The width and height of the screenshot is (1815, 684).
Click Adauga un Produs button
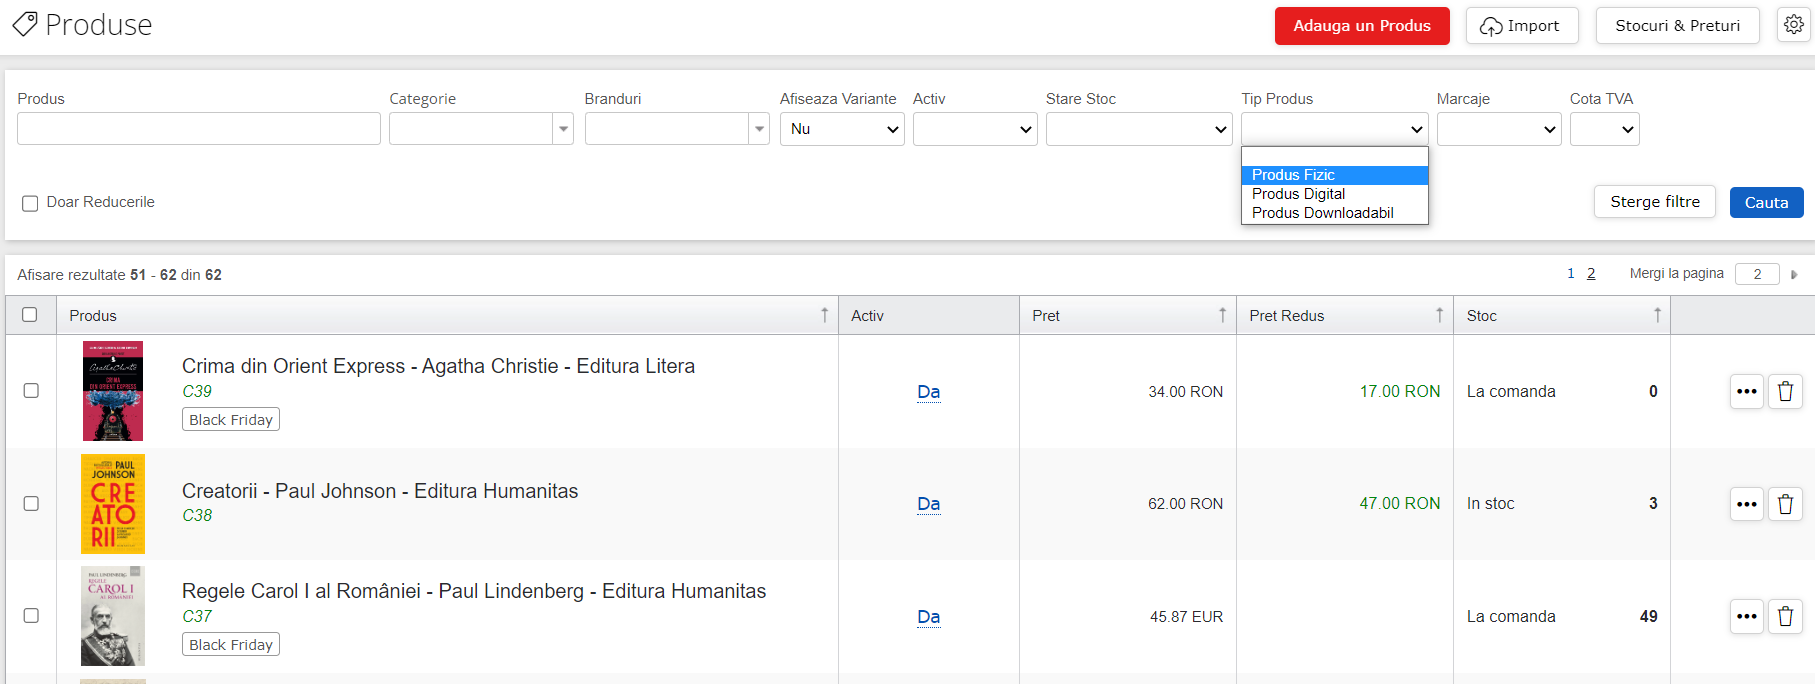click(1362, 26)
